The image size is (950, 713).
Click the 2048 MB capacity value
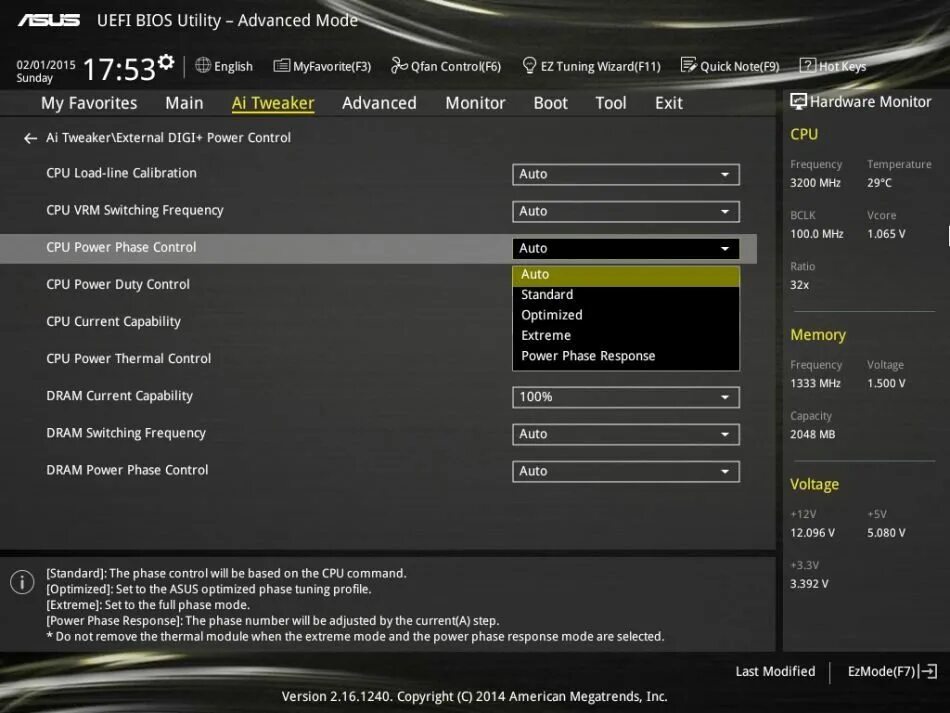[x=812, y=434]
